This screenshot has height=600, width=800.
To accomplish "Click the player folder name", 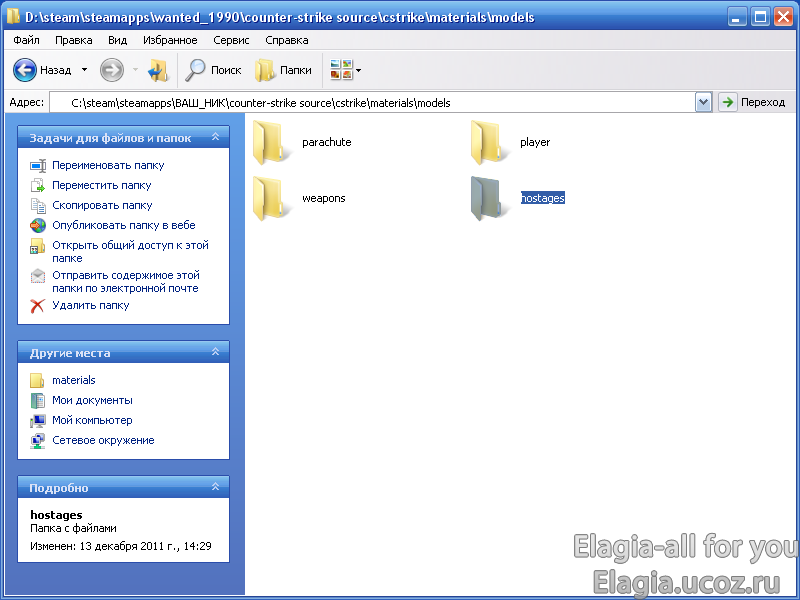I will (x=535, y=142).
